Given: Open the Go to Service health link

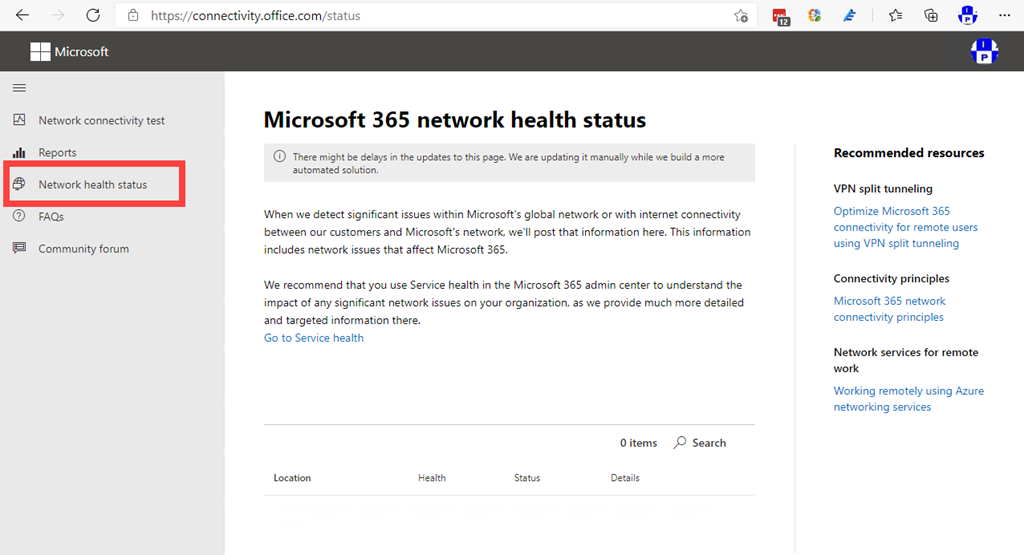Looking at the screenshot, I should click(x=313, y=338).
